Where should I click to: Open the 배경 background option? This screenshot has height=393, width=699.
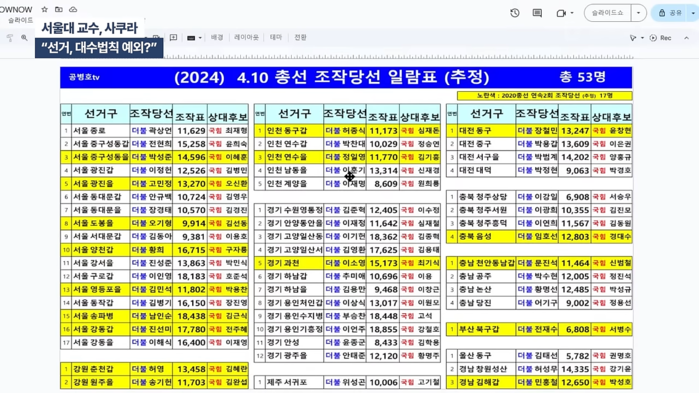[x=217, y=37]
